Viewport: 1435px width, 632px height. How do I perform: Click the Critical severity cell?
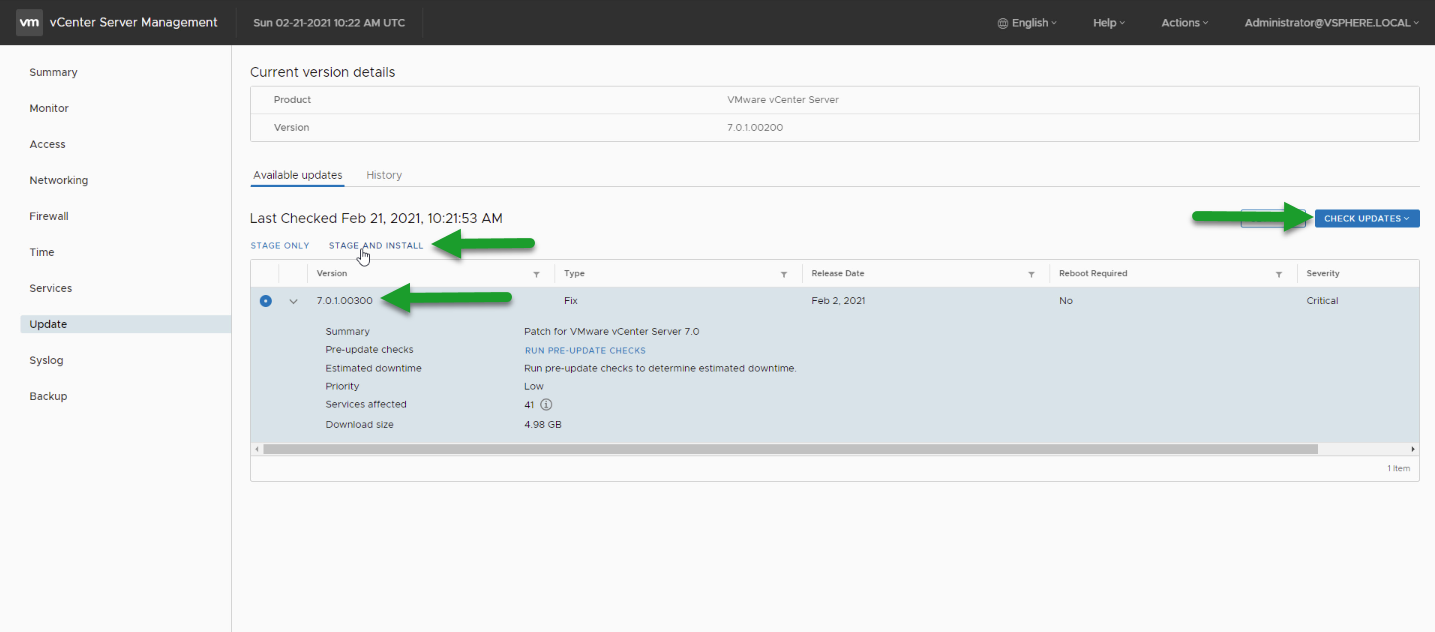pyautogui.click(x=1322, y=301)
